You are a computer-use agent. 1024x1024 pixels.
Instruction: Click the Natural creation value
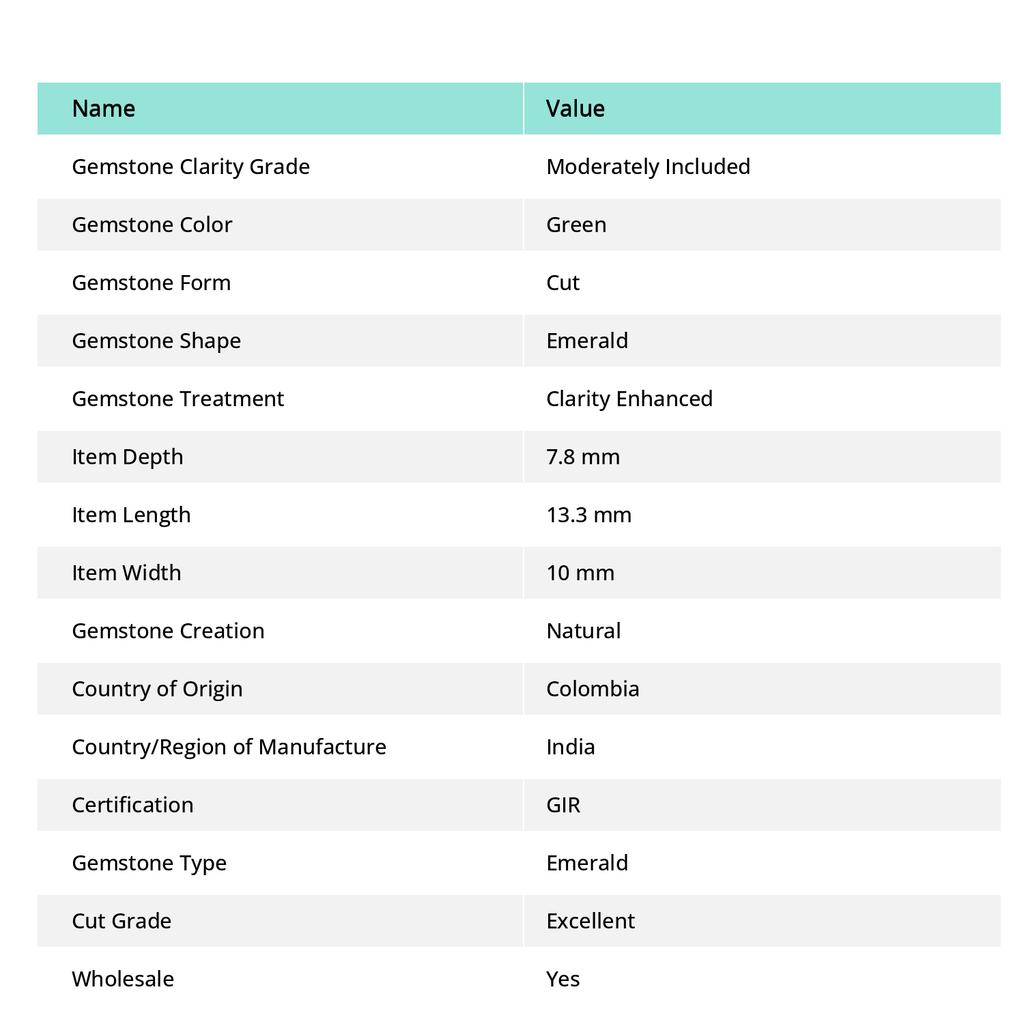point(583,631)
